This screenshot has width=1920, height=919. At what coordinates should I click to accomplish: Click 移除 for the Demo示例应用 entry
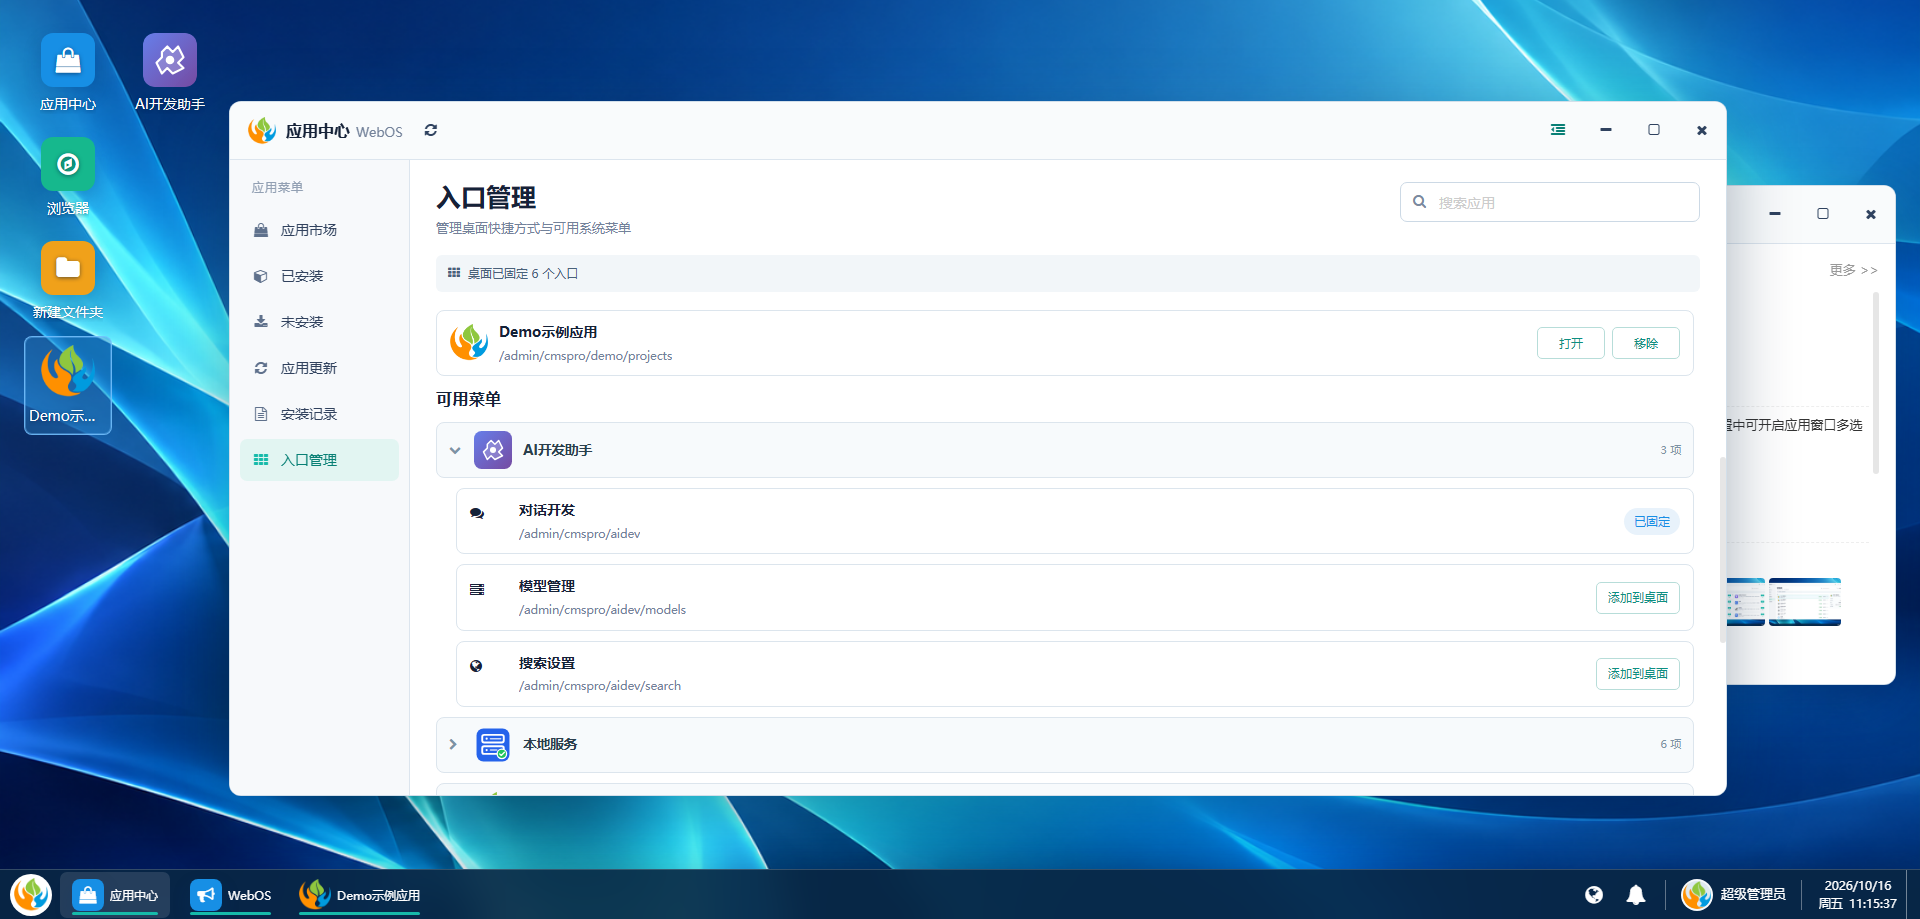point(1645,343)
